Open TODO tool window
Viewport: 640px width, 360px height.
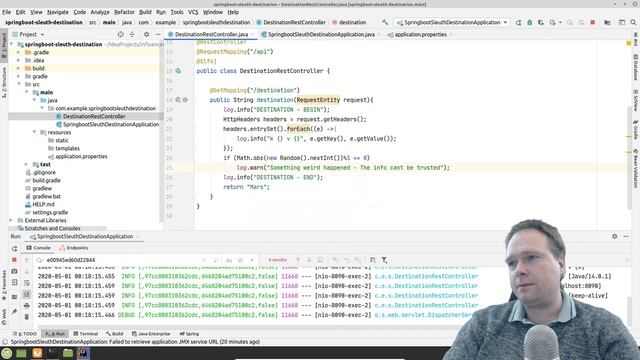(x=25, y=333)
